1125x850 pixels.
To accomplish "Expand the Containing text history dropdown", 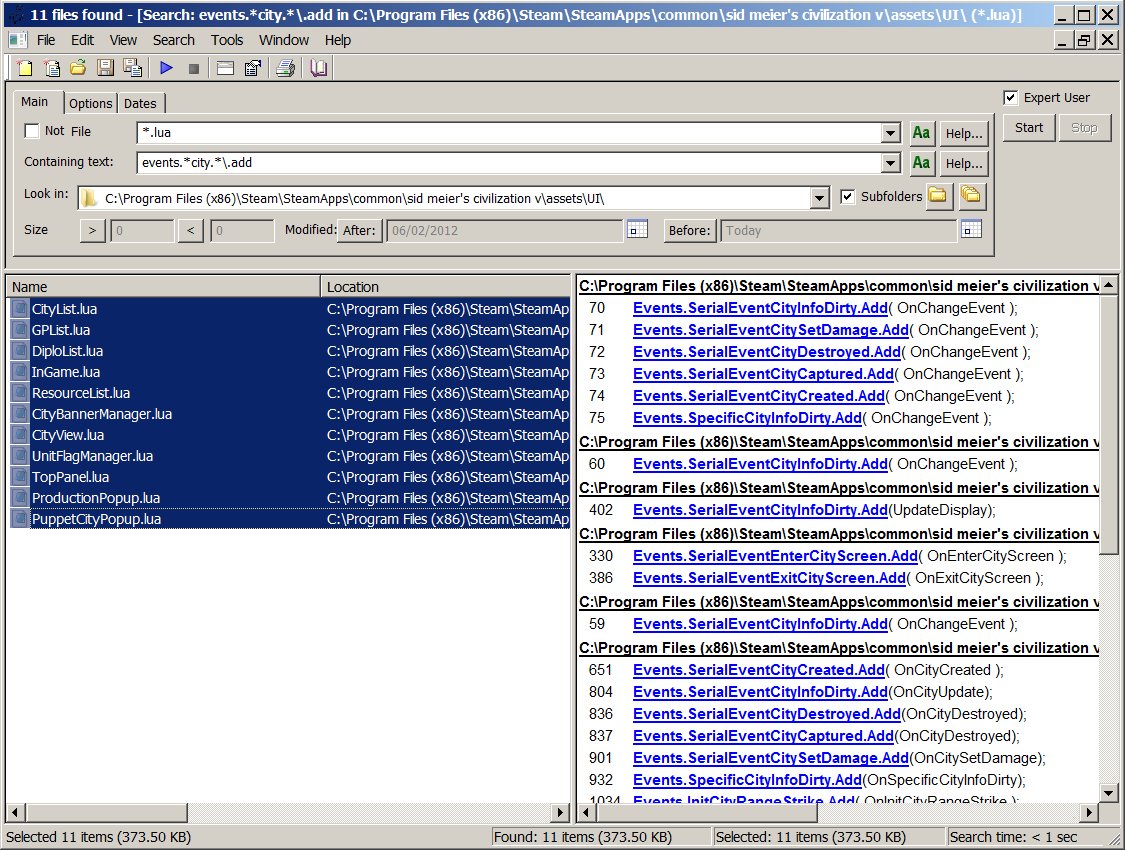I will (x=890, y=163).
